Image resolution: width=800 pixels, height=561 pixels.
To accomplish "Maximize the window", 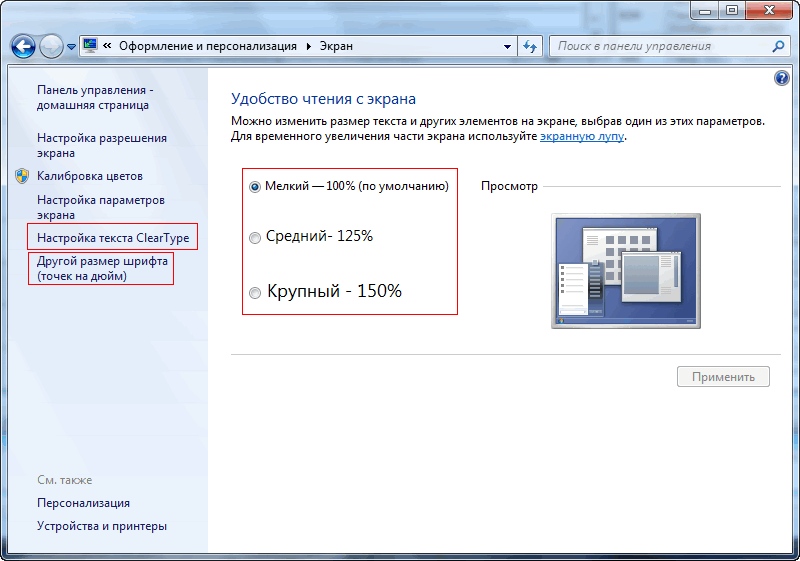I will coord(732,10).
